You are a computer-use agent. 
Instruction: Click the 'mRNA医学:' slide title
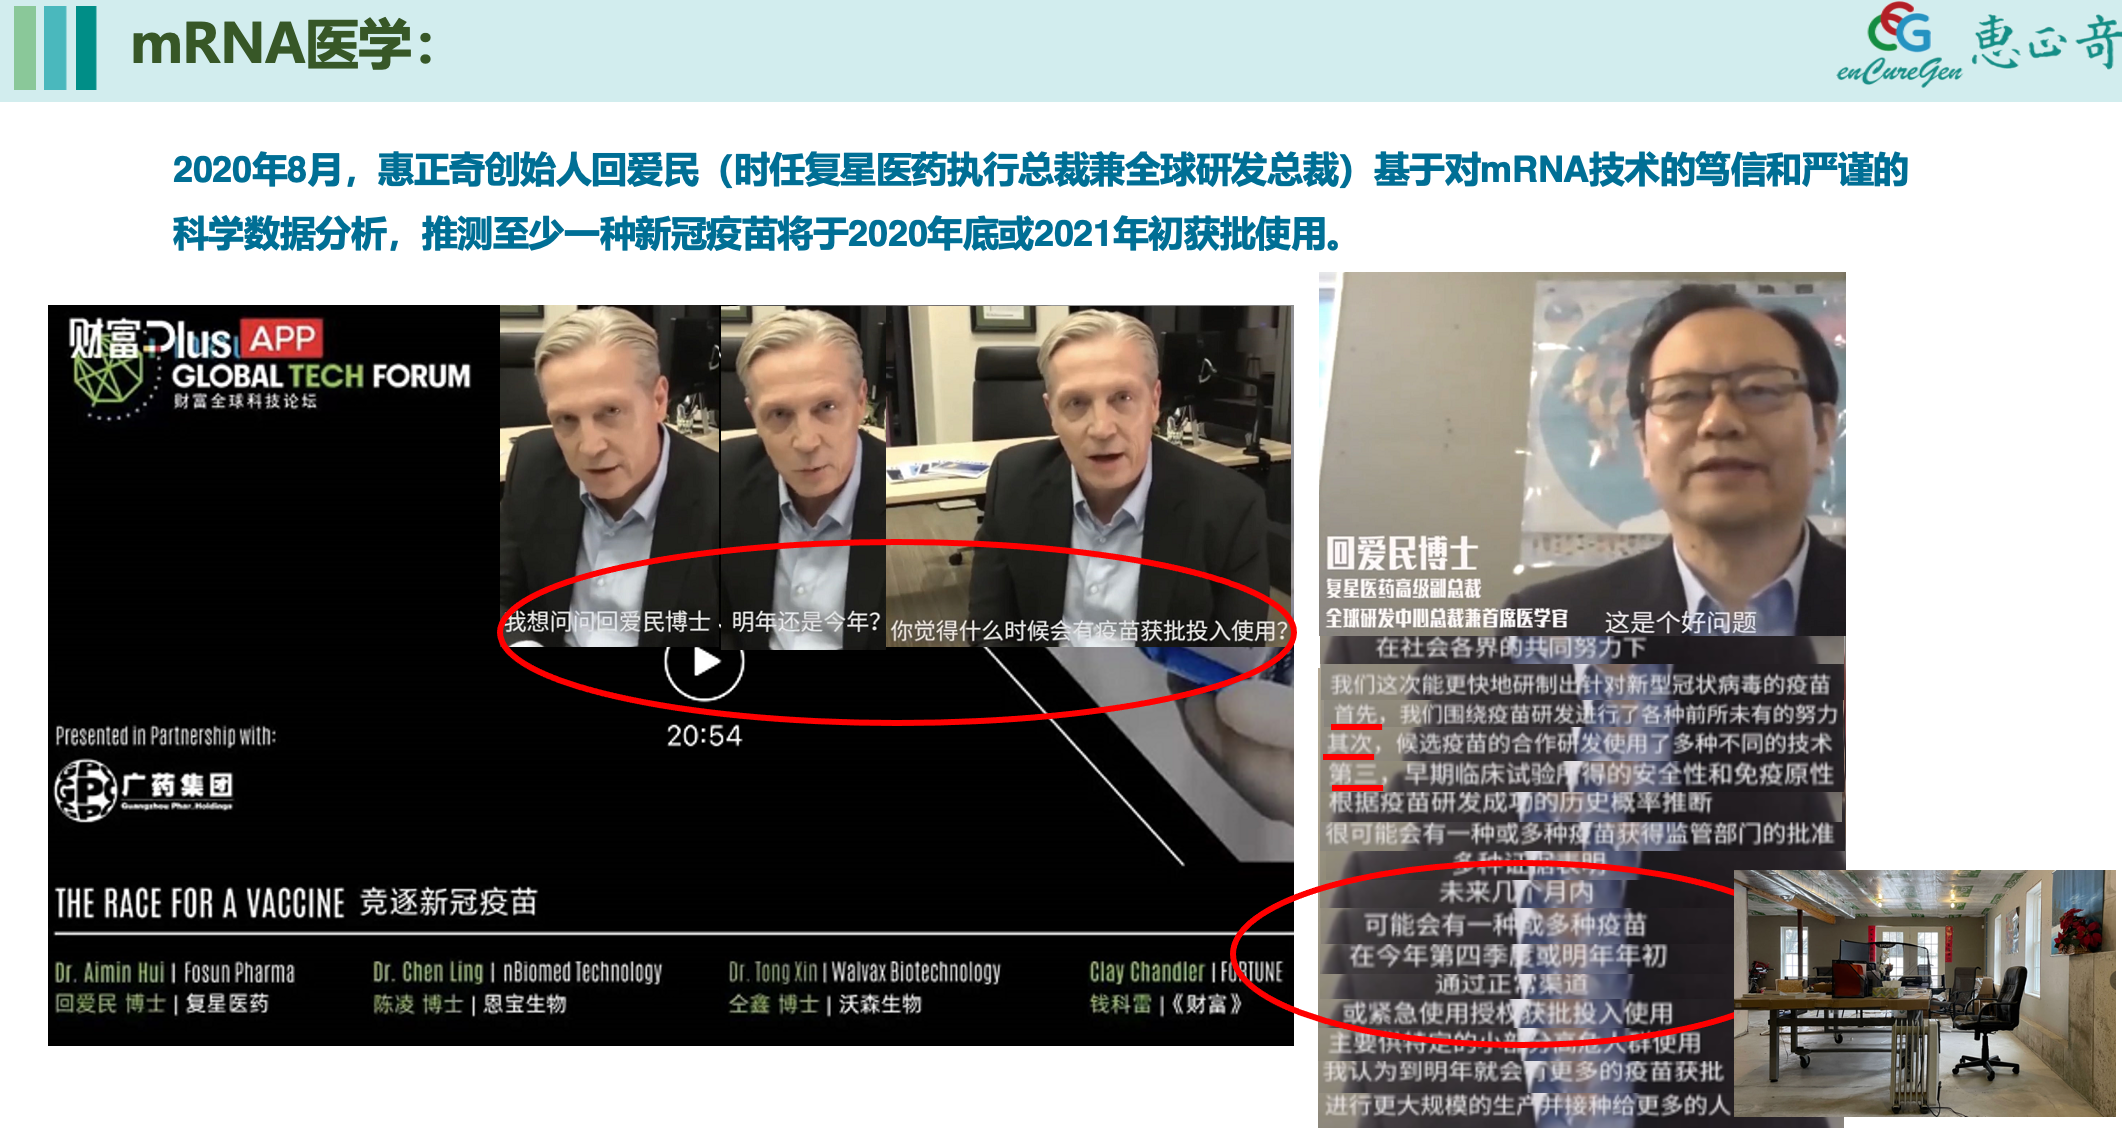283,45
